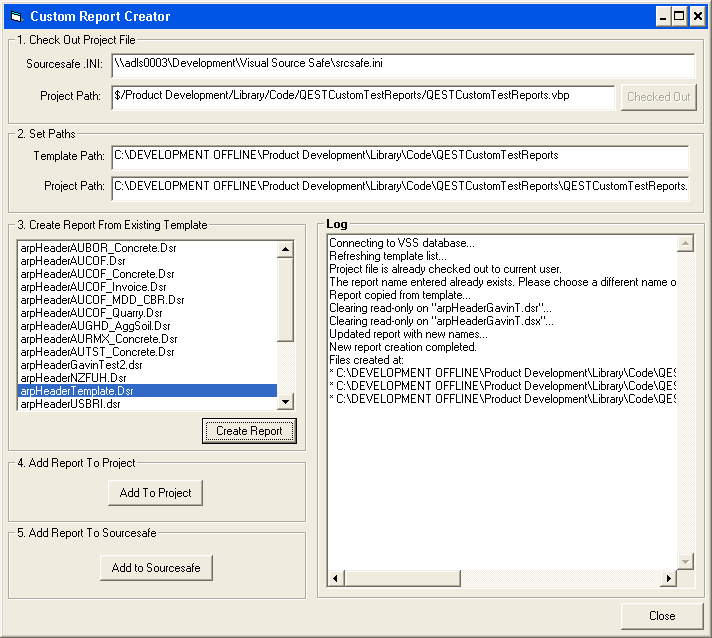Click the Add To Project button
Image resolution: width=712 pixels, height=638 pixels.
pyautogui.click(x=155, y=492)
